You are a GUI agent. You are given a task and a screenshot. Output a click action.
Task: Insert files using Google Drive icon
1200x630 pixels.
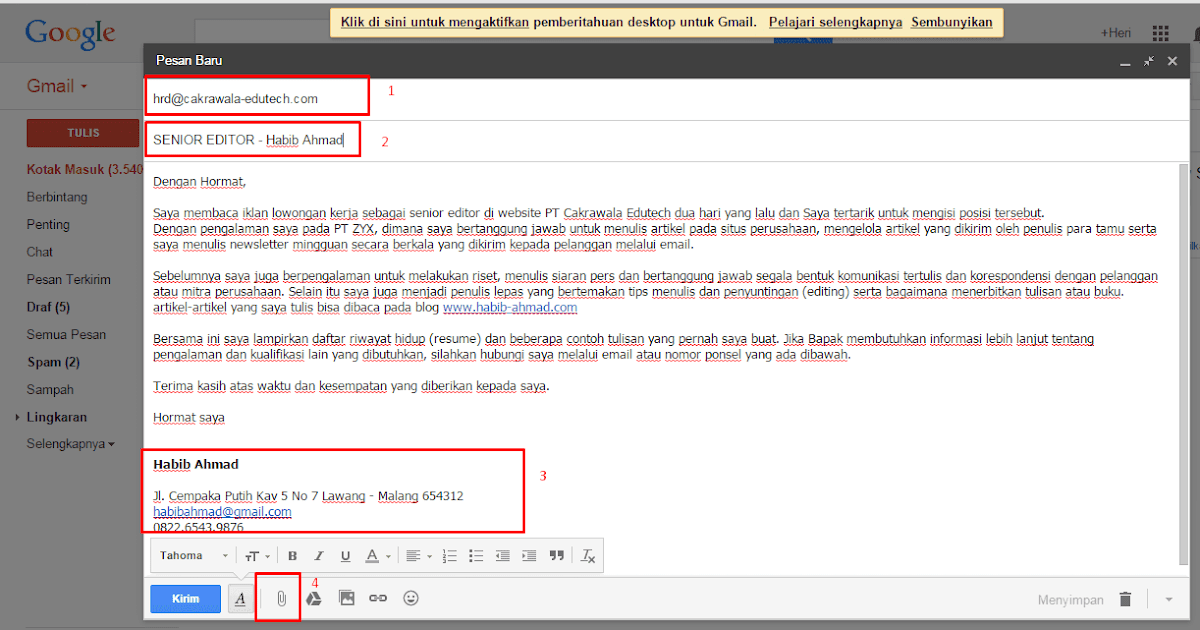click(x=314, y=597)
